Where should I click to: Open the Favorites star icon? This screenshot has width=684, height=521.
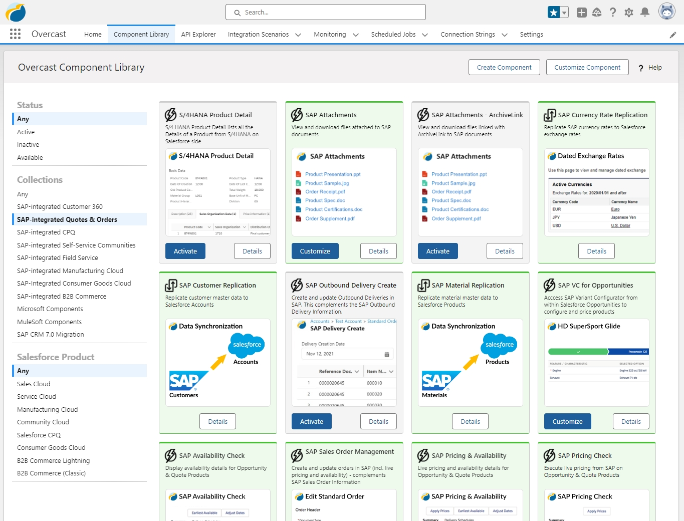(554, 12)
